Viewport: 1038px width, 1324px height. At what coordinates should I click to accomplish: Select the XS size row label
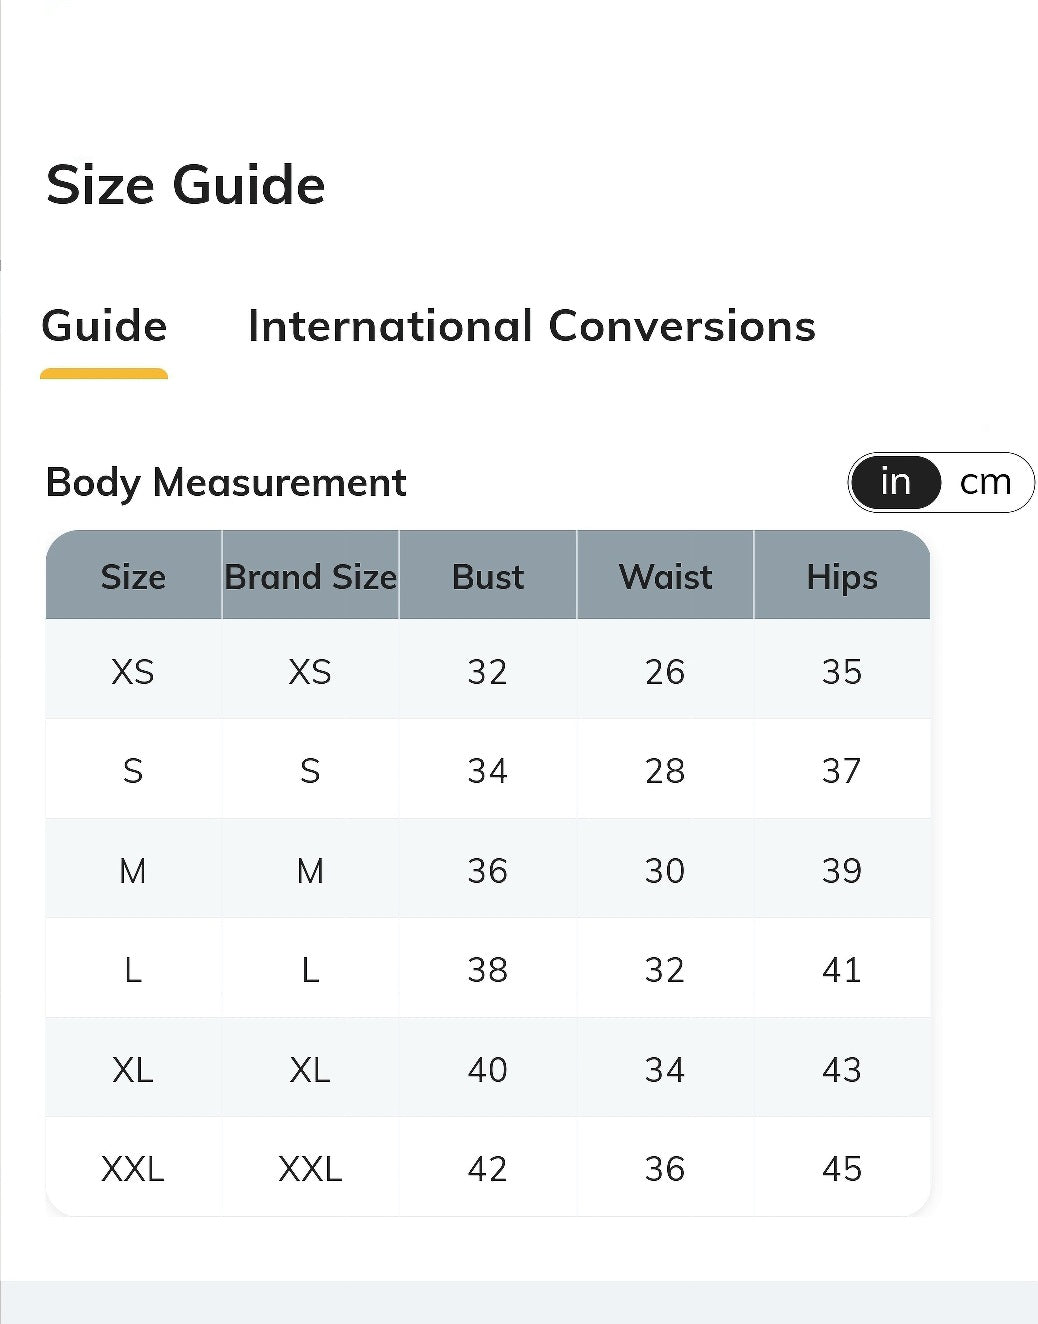tap(133, 671)
